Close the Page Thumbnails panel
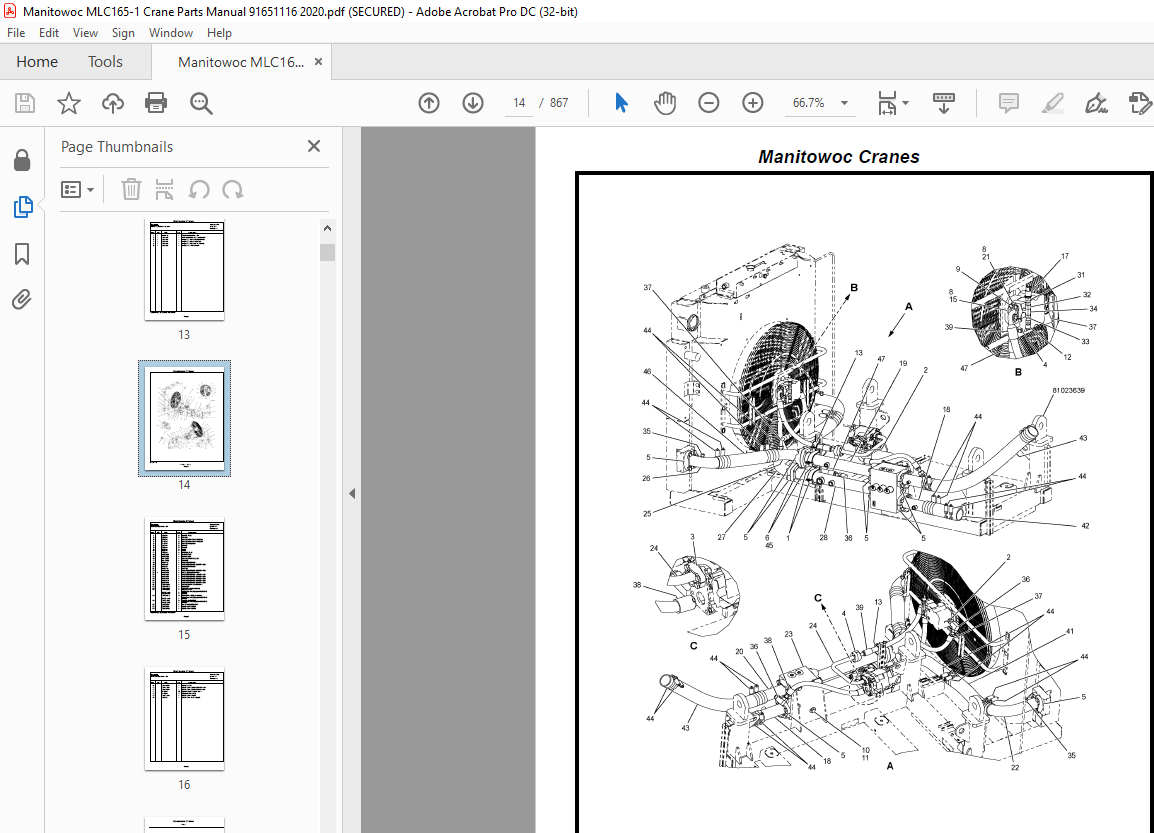The width and height of the screenshot is (1154, 833). pyautogui.click(x=314, y=146)
